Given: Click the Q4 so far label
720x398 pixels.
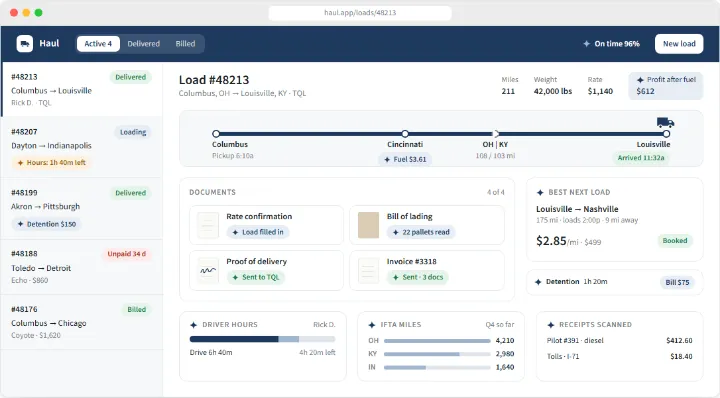Looking at the screenshot, I should click(500, 325).
